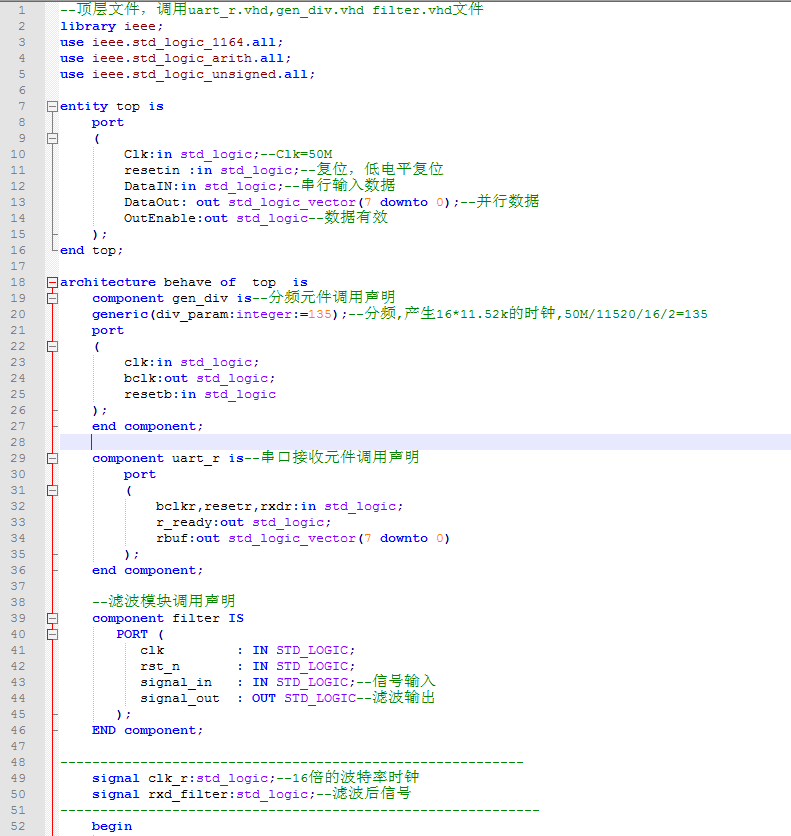The width and height of the screenshot is (791, 836).
Task: Collapse the 'component filter IS' fold marker
Action: coord(52,618)
